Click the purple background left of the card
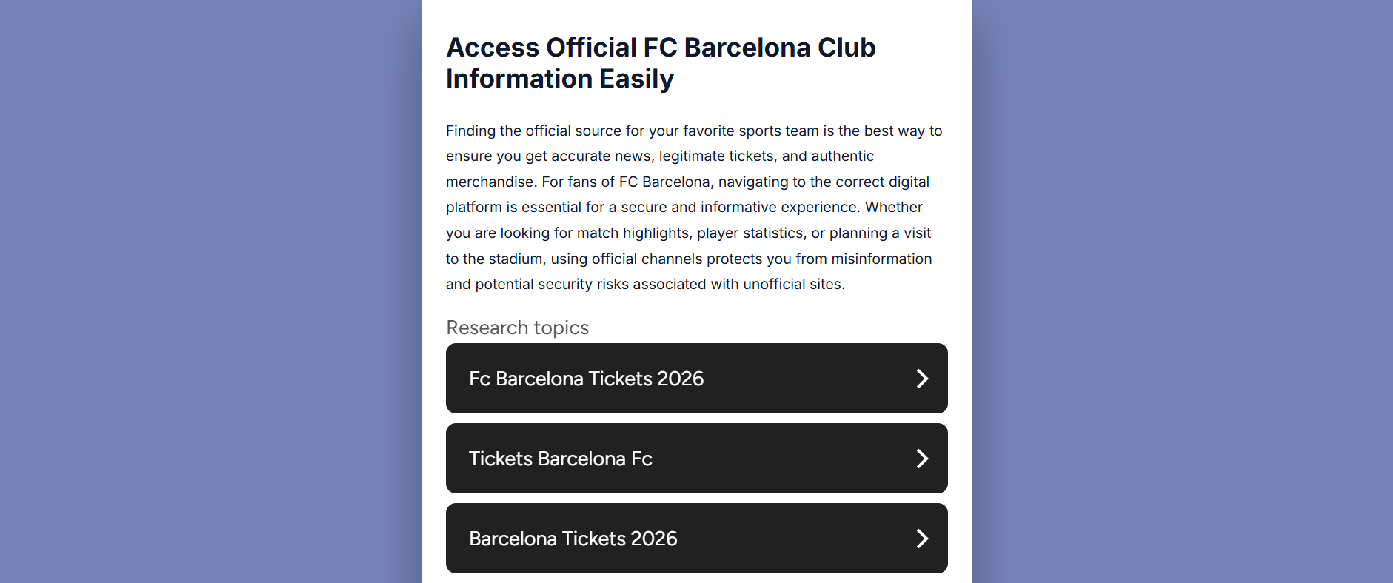1393x583 pixels. pos(210,291)
